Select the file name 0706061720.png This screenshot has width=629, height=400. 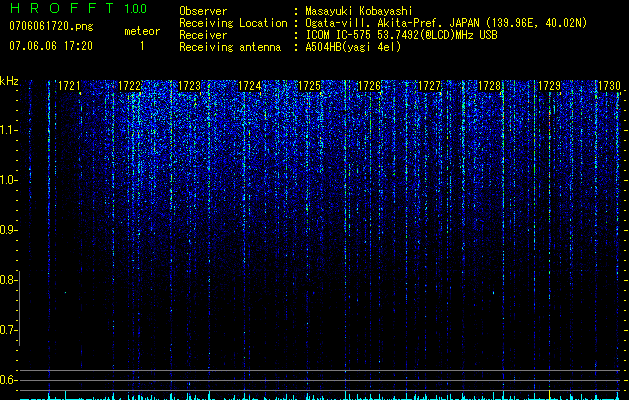pyautogui.click(x=51, y=26)
